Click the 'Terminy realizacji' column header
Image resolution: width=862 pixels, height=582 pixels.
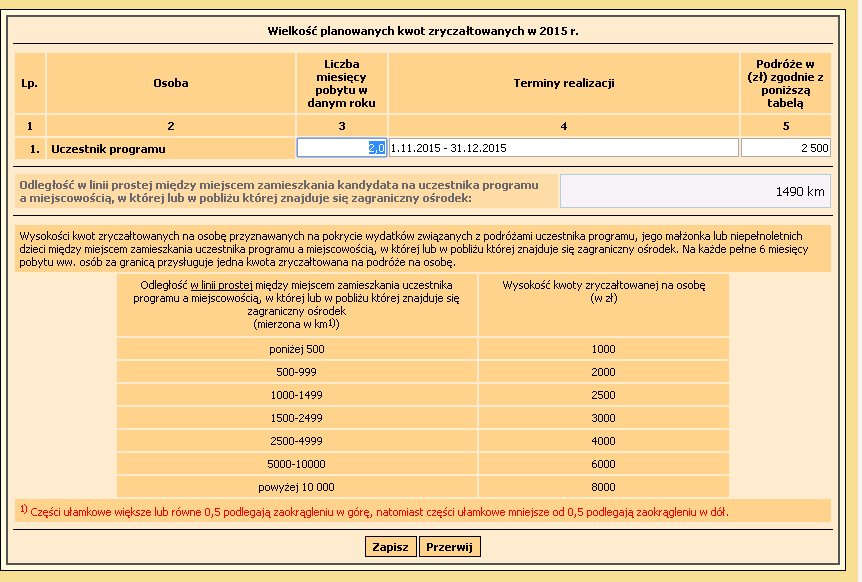click(563, 83)
